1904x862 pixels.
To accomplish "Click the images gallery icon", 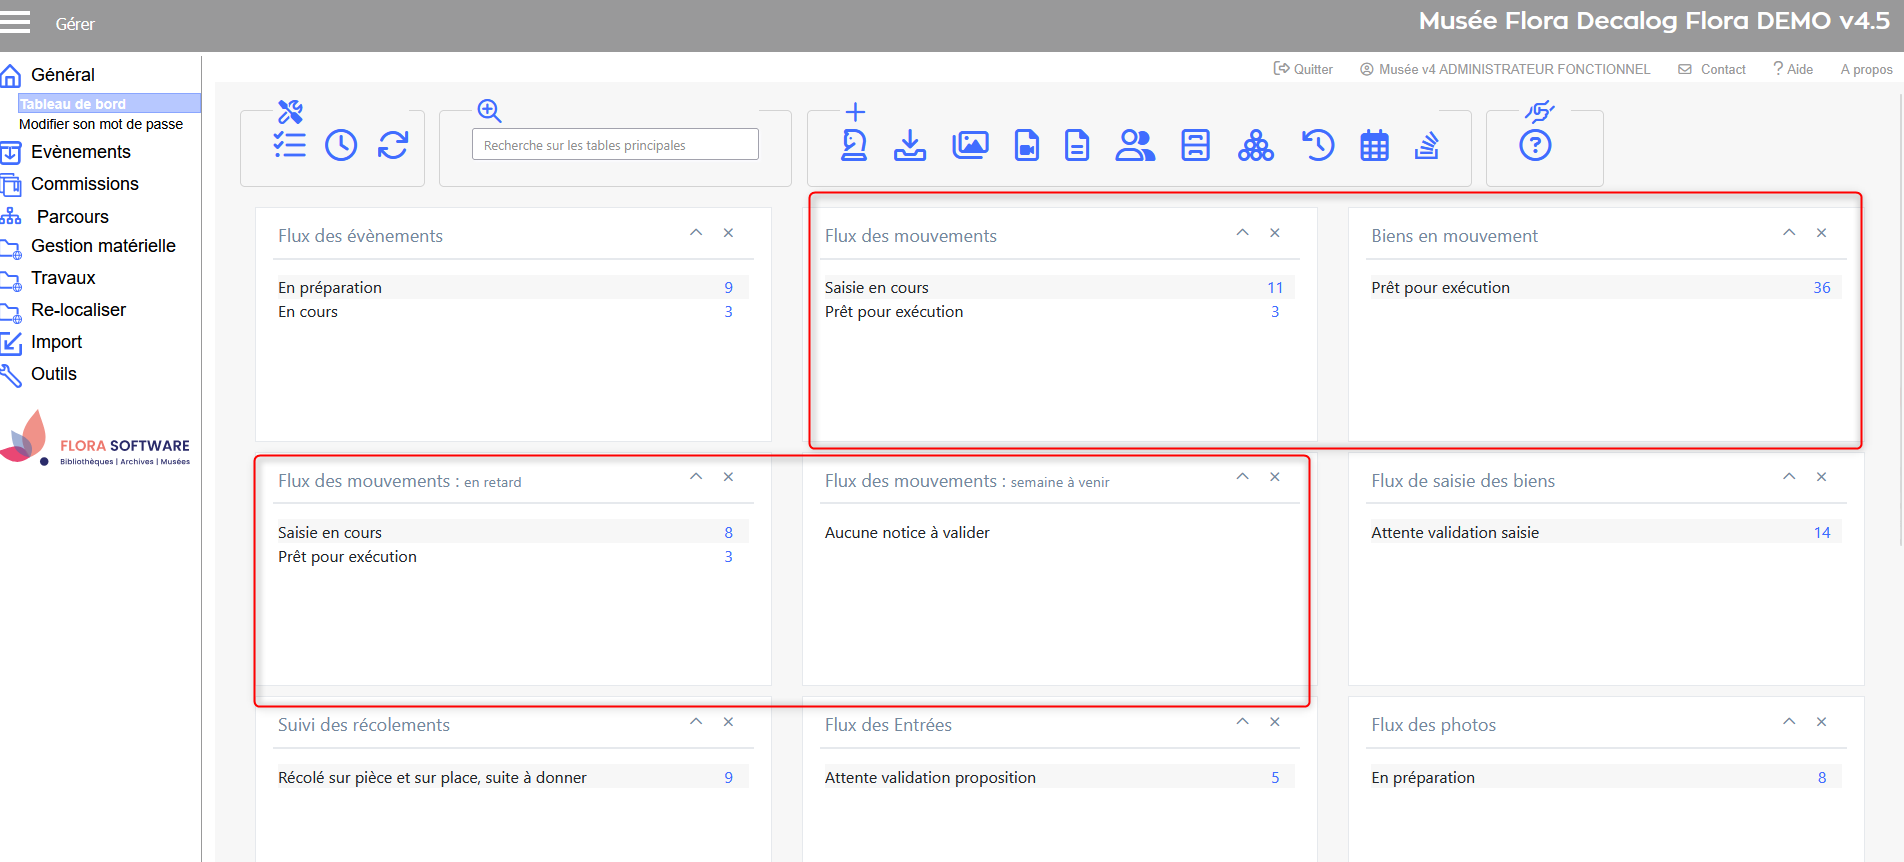I will click(970, 146).
